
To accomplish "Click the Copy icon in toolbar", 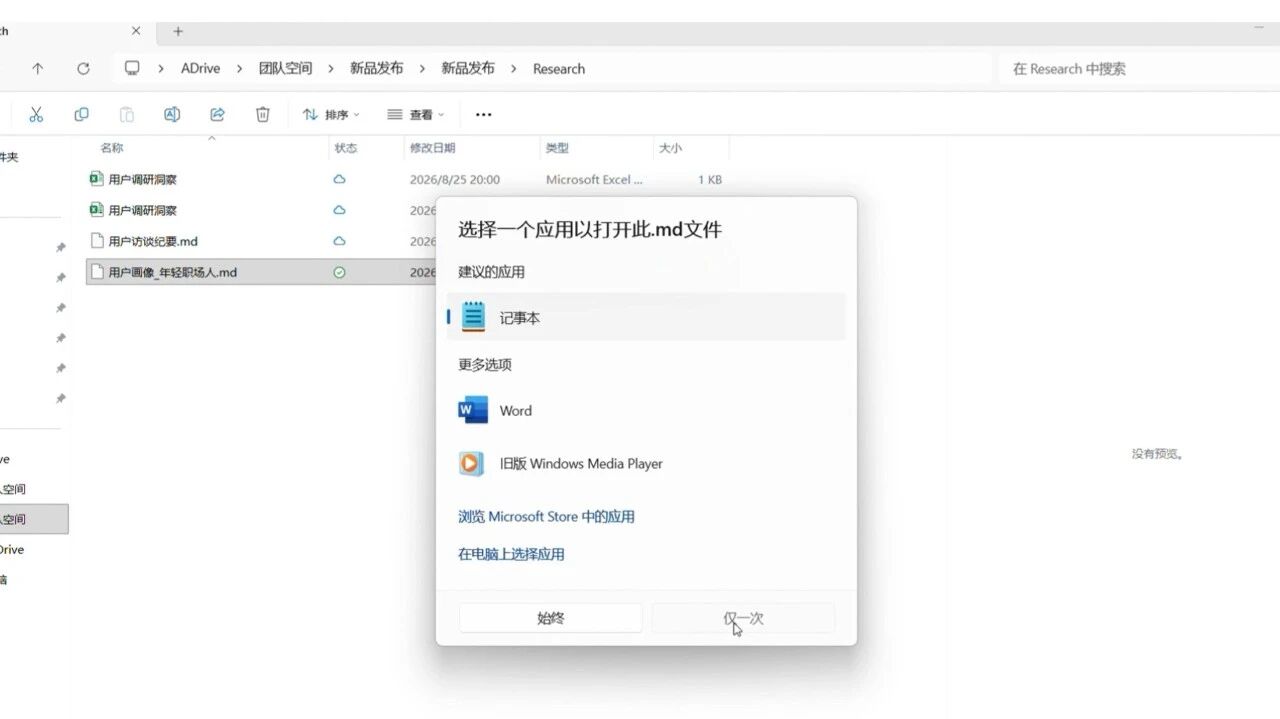I will click(x=81, y=115).
